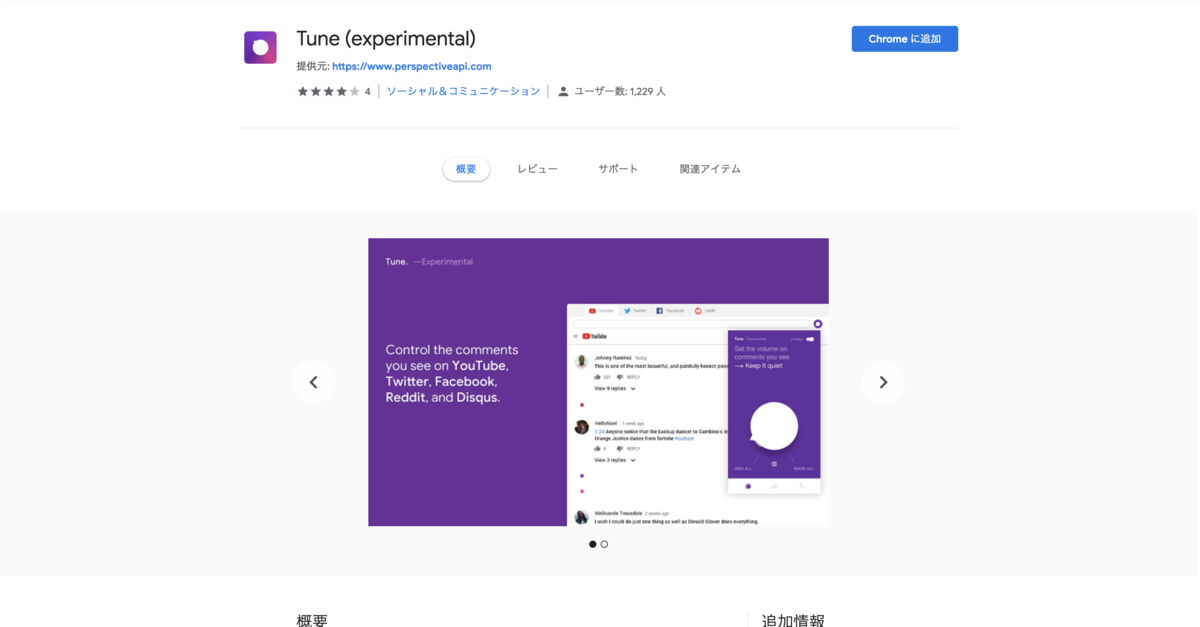Image resolution: width=1200 pixels, height=627 pixels.
Task: Click the user count person icon
Action: pos(563,91)
